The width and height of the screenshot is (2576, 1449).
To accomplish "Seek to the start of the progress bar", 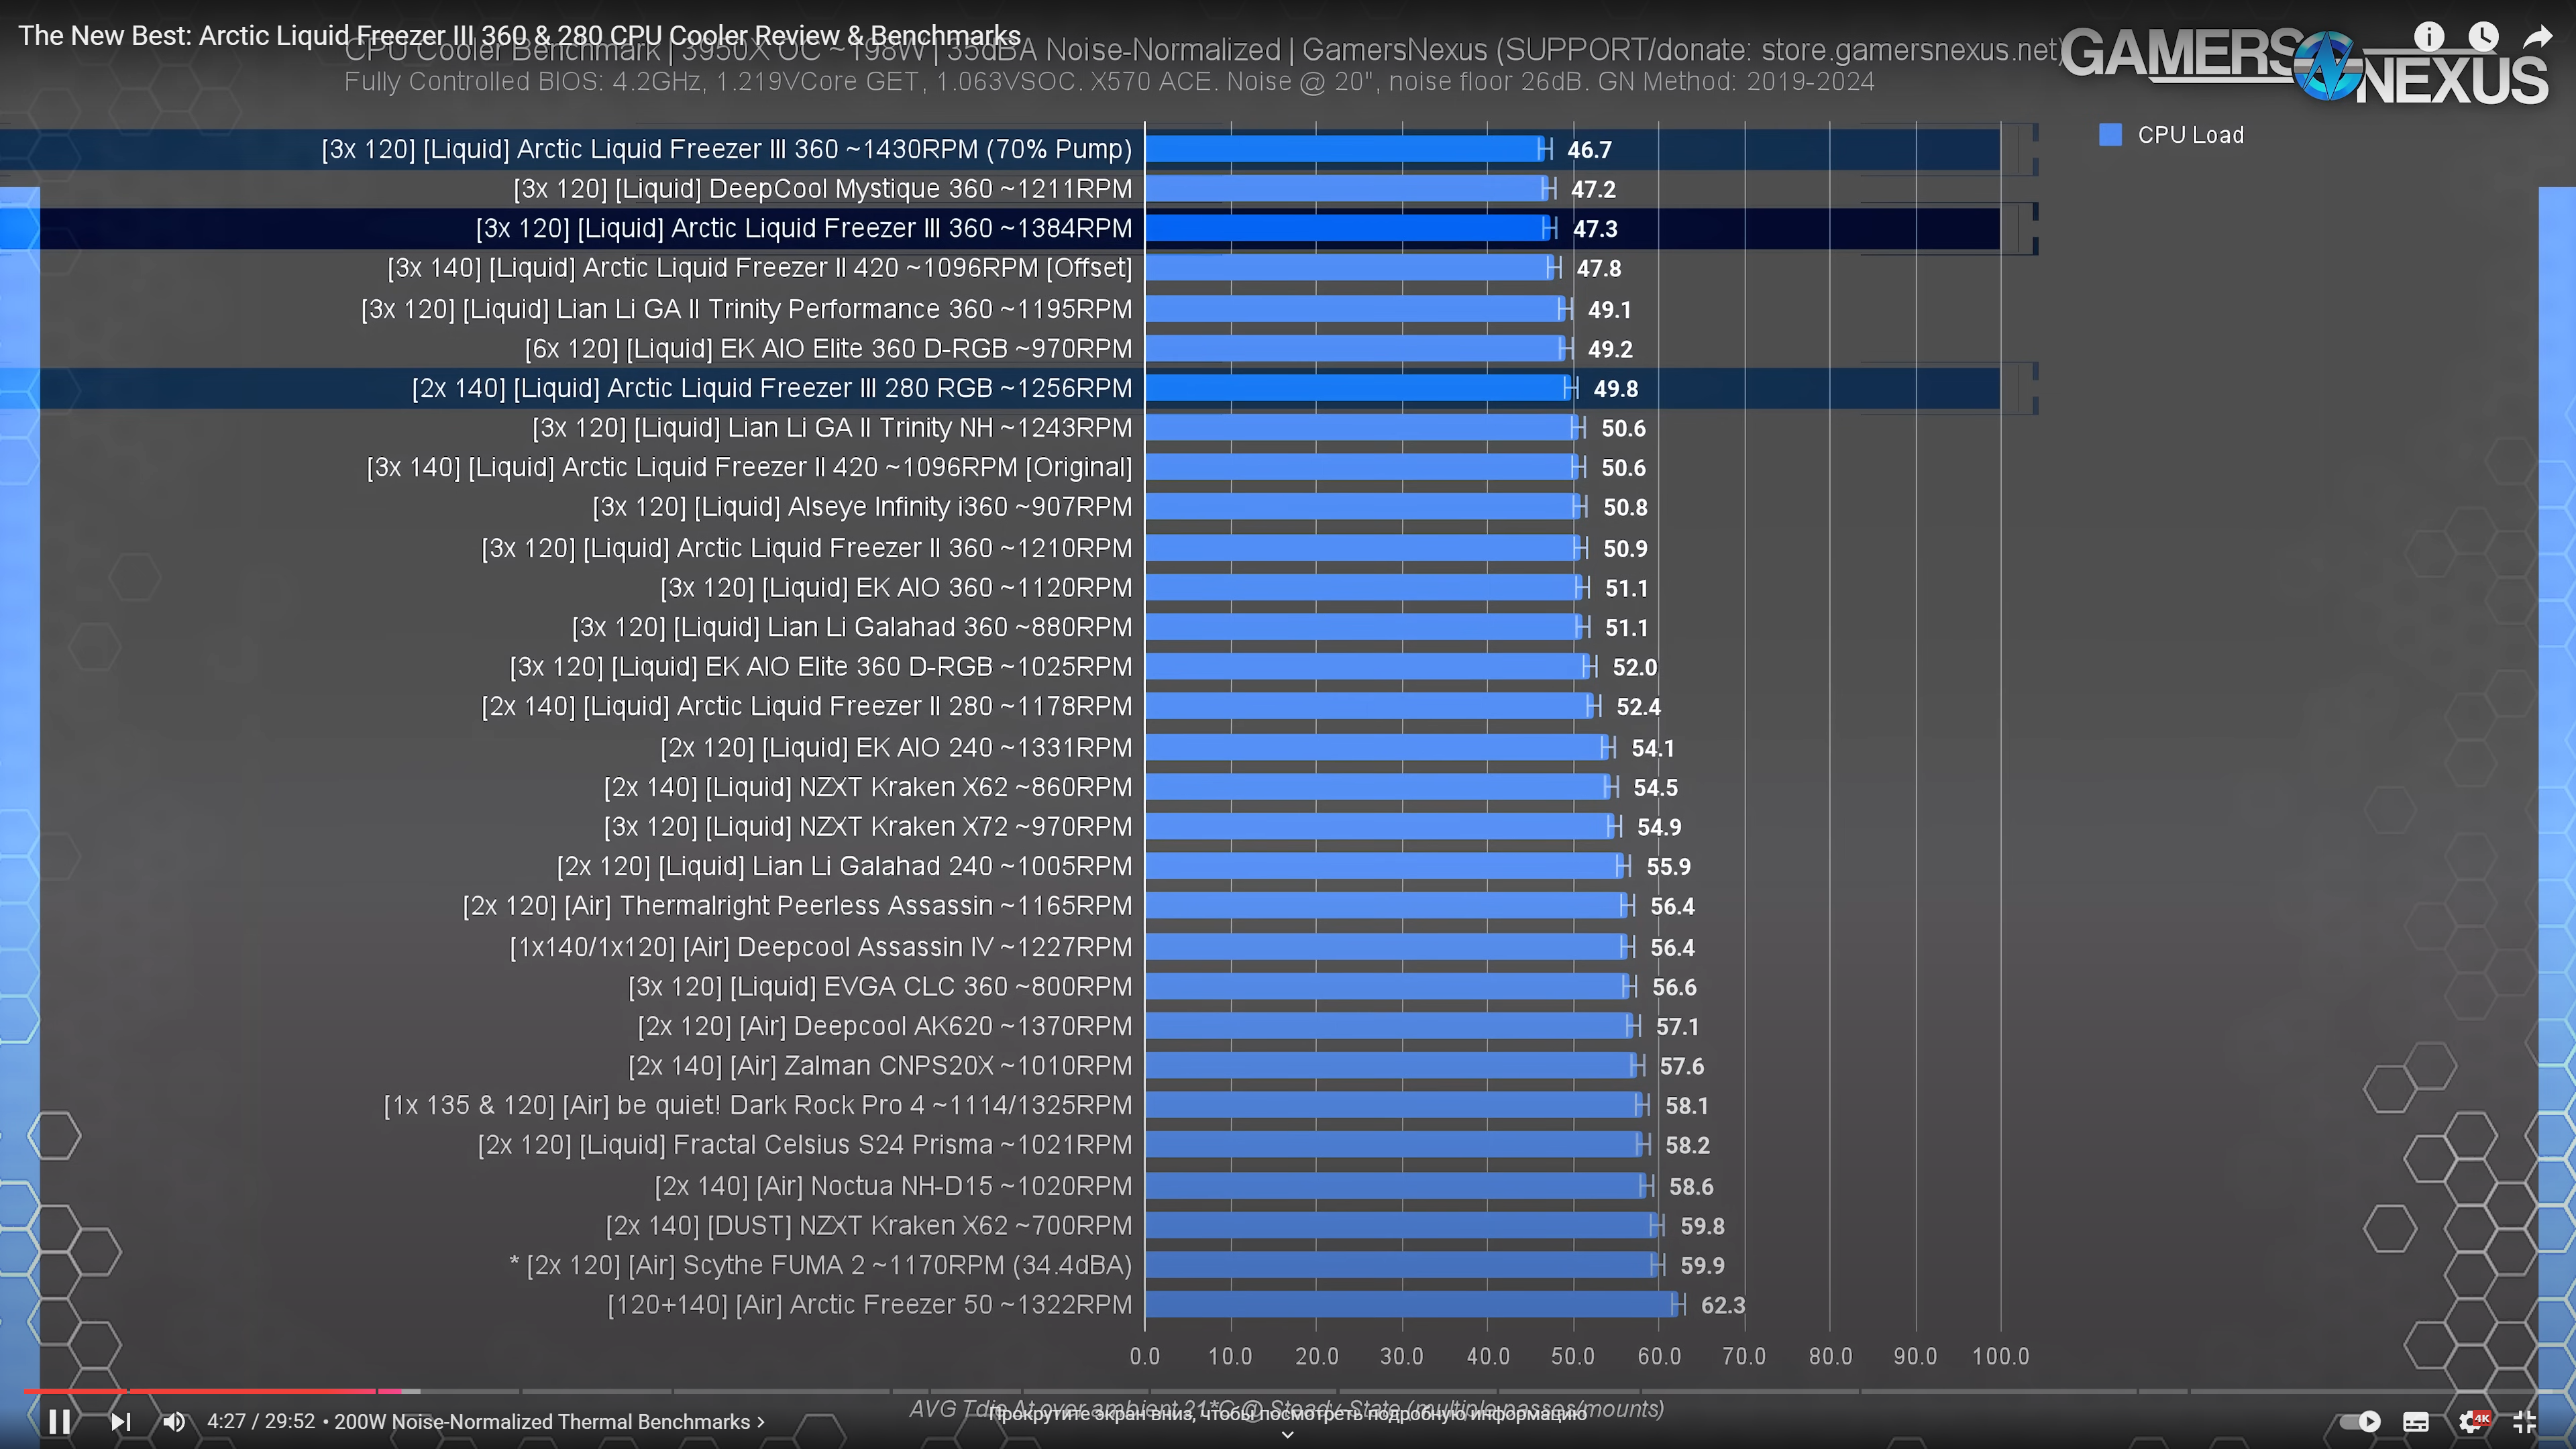I will [26, 1391].
